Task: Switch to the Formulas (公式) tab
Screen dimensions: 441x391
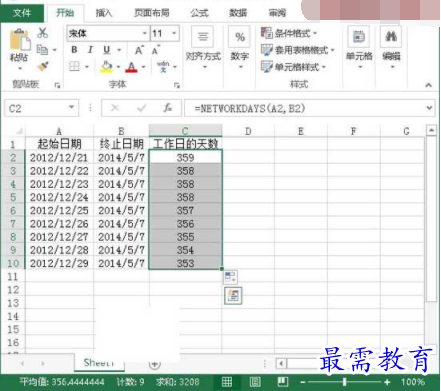Action: [199, 13]
